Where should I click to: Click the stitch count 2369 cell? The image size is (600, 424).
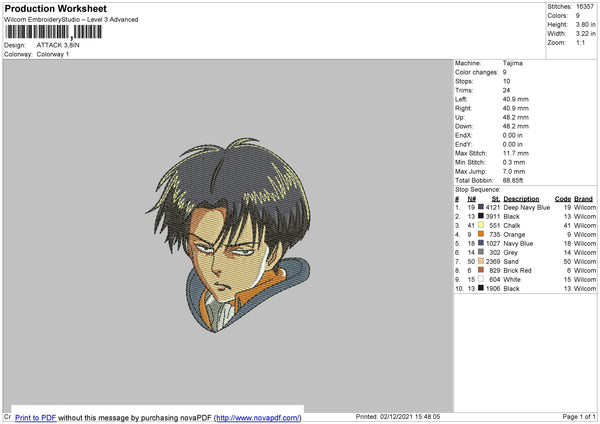pos(493,261)
